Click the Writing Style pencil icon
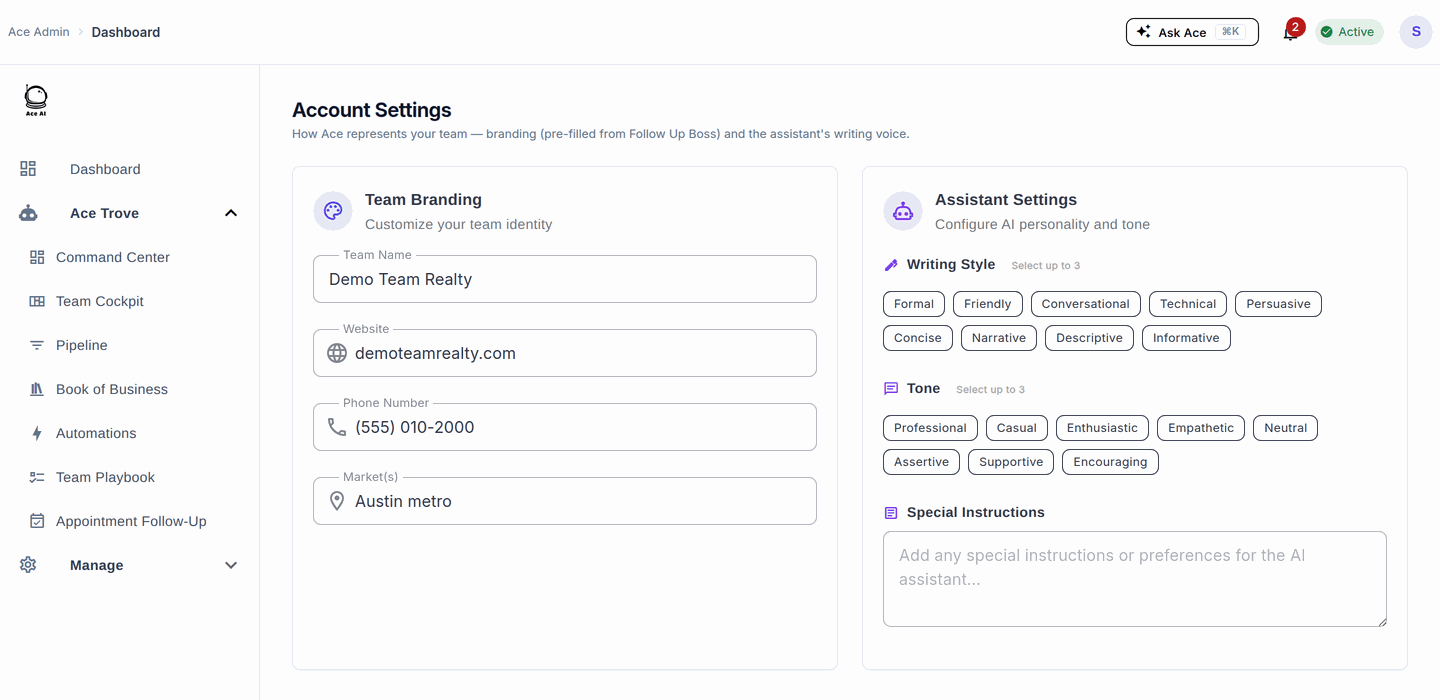The height and width of the screenshot is (700, 1440). [891, 265]
